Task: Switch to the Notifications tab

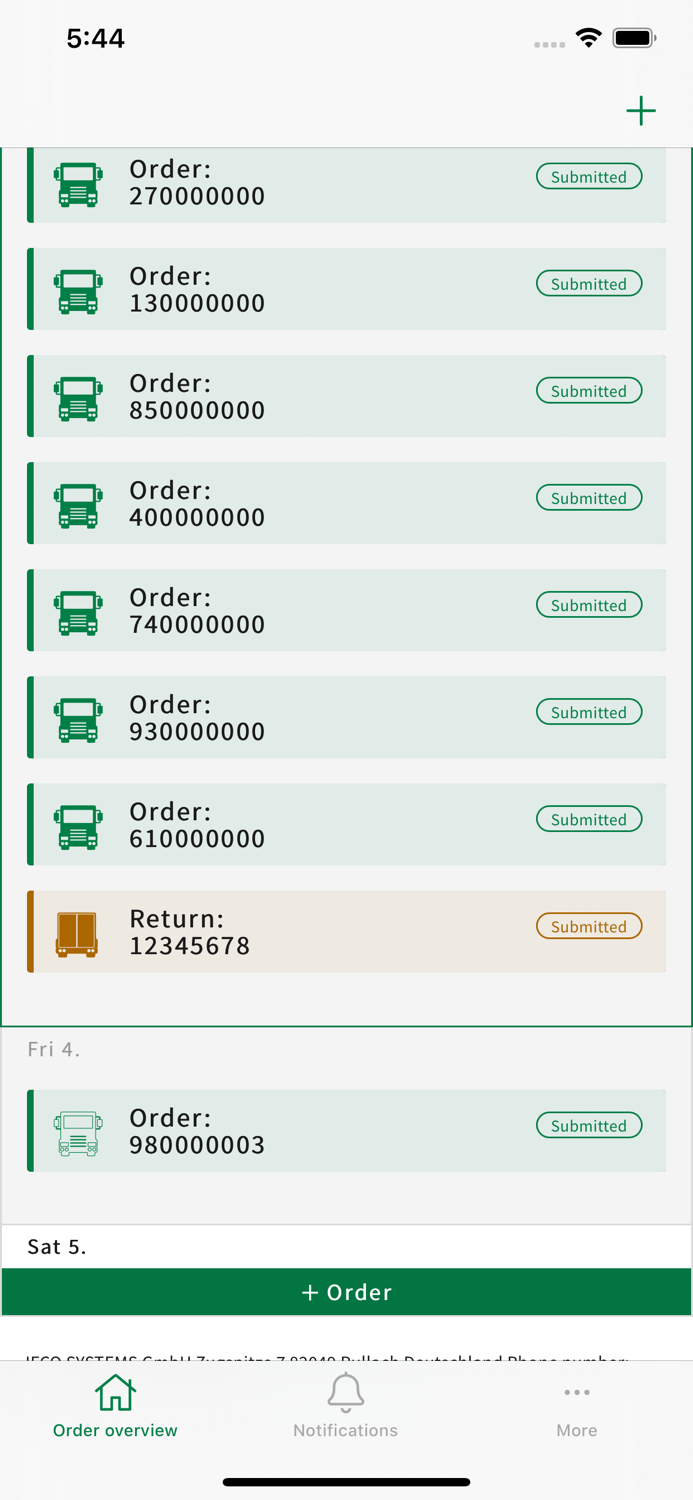Action: coord(345,1405)
